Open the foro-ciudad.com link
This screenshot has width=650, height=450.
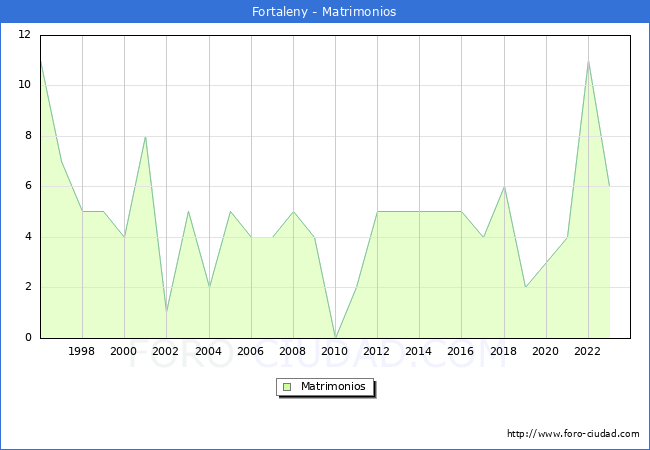coord(573,434)
